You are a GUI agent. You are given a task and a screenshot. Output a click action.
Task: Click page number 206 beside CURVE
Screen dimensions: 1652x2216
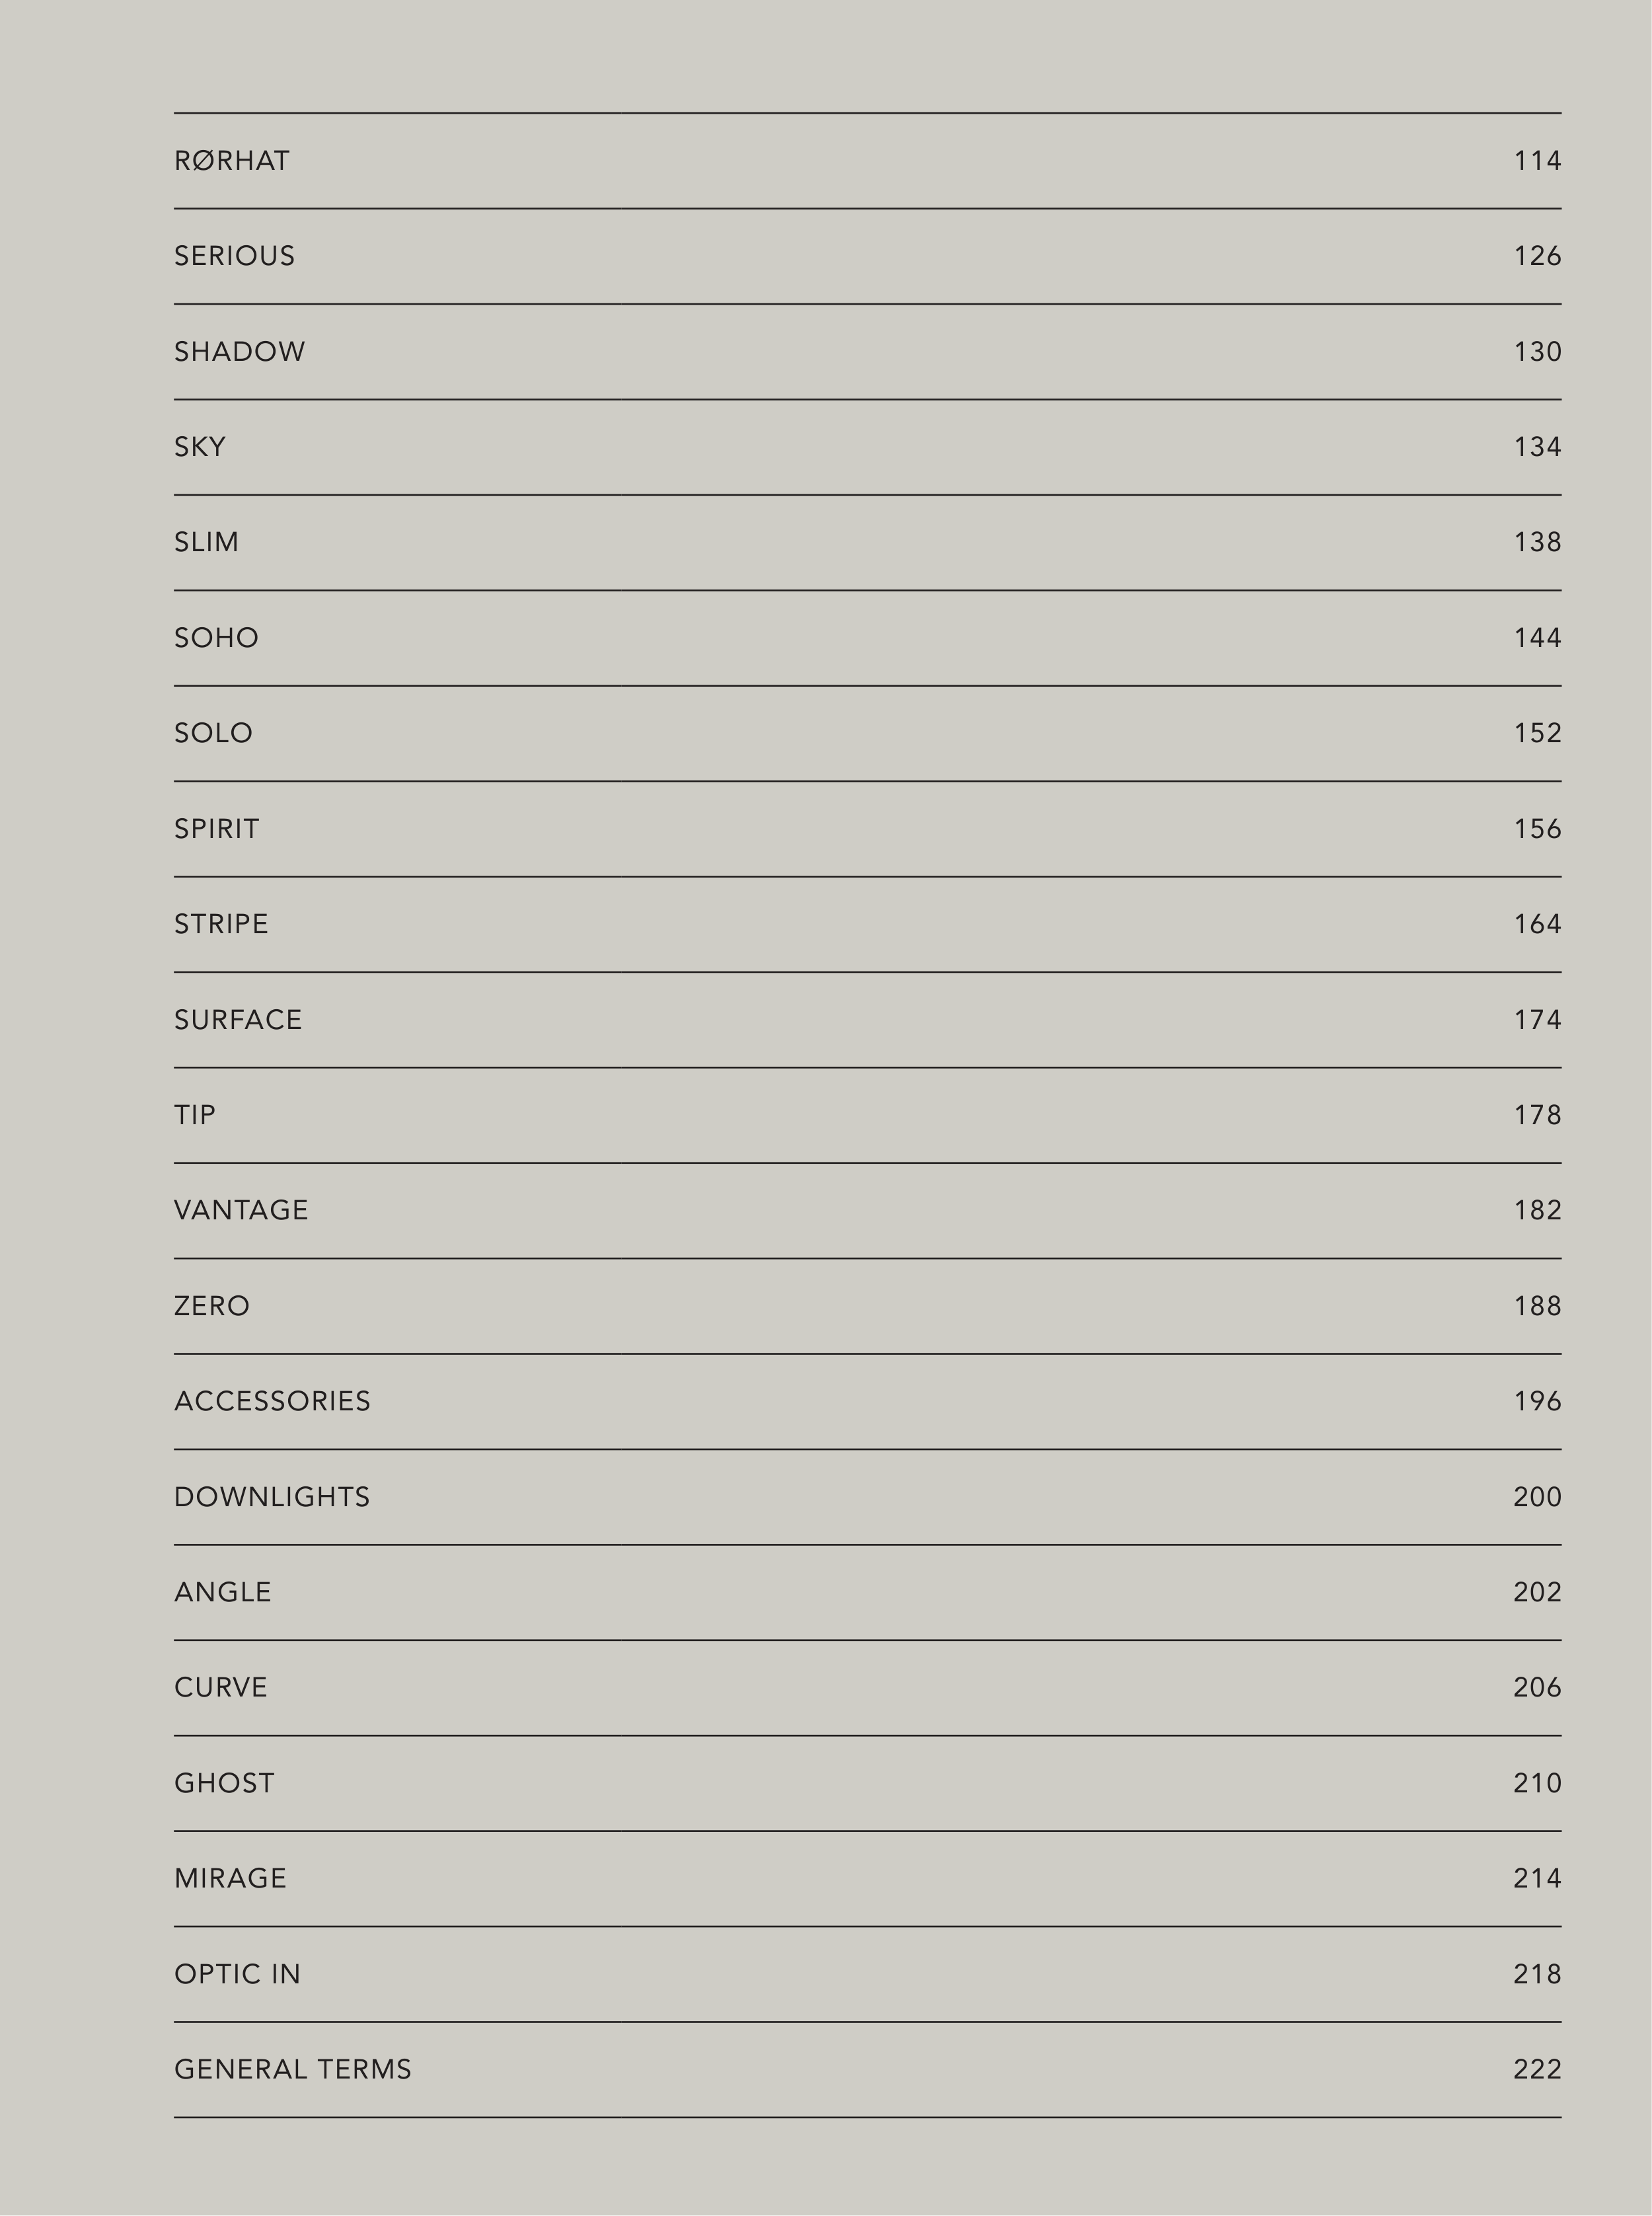point(1537,1688)
